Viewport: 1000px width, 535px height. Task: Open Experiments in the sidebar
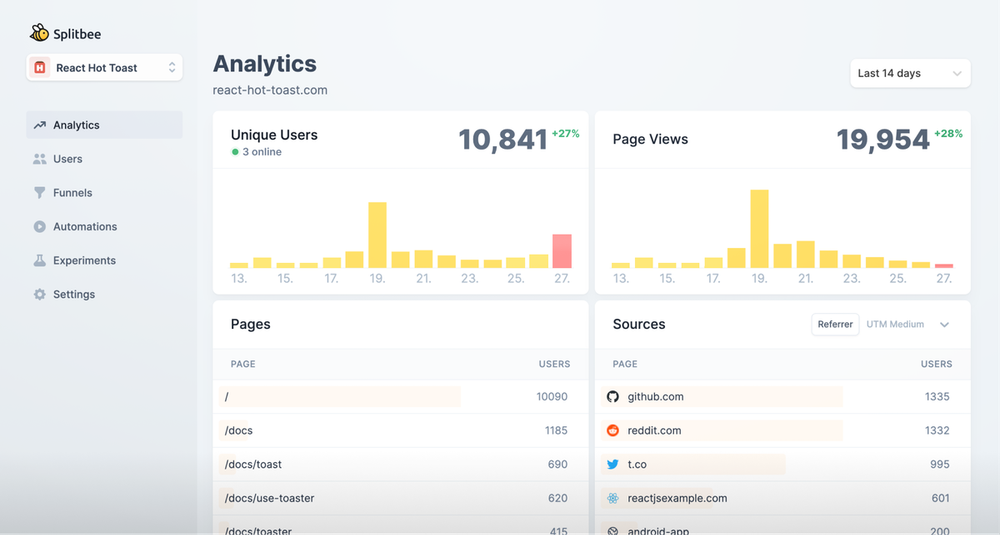(105, 260)
